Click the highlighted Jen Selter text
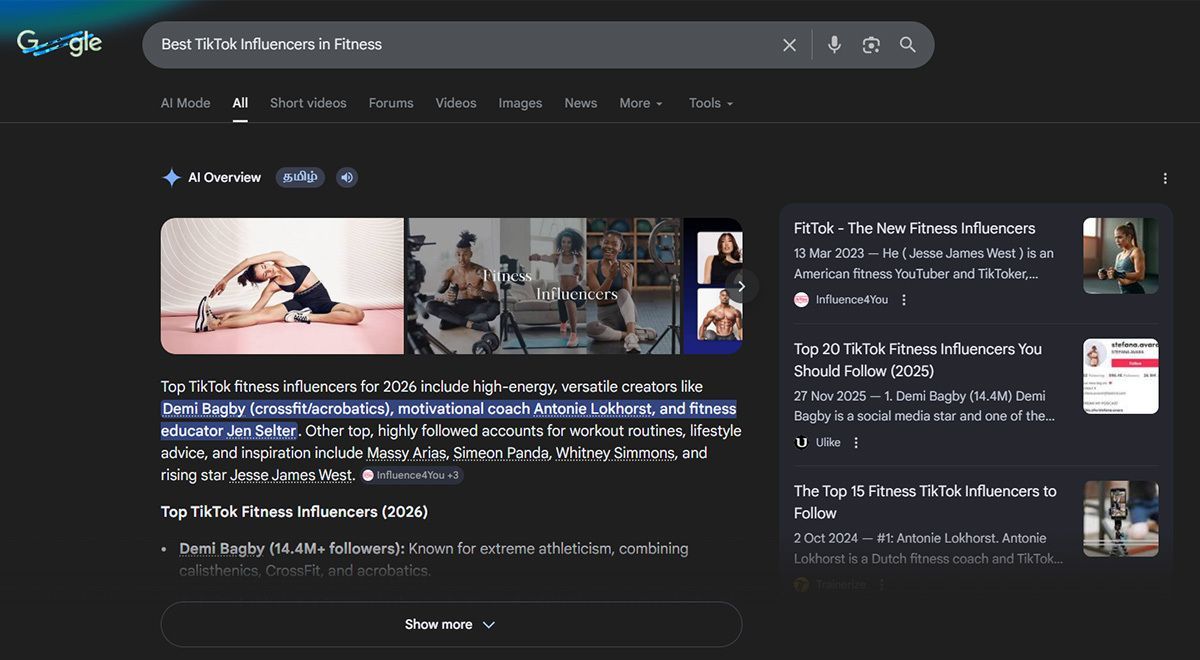Image resolution: width=1200 pixels, height=660 pixels. pos(261,431)
